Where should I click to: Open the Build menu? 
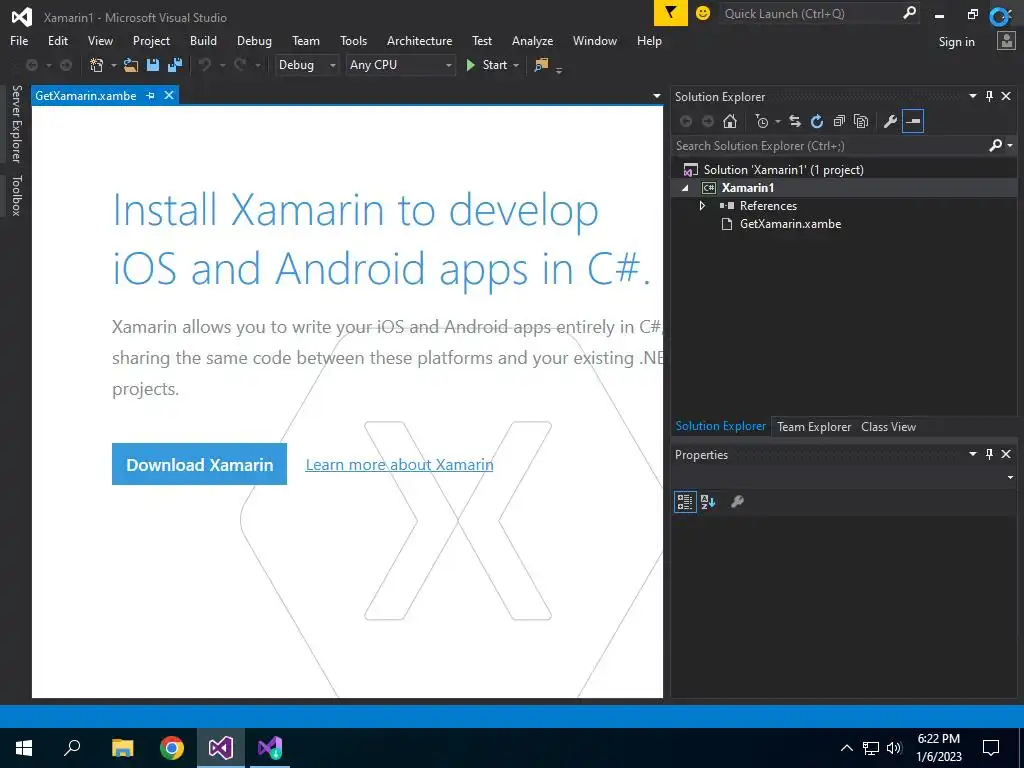tap(203, 40)
